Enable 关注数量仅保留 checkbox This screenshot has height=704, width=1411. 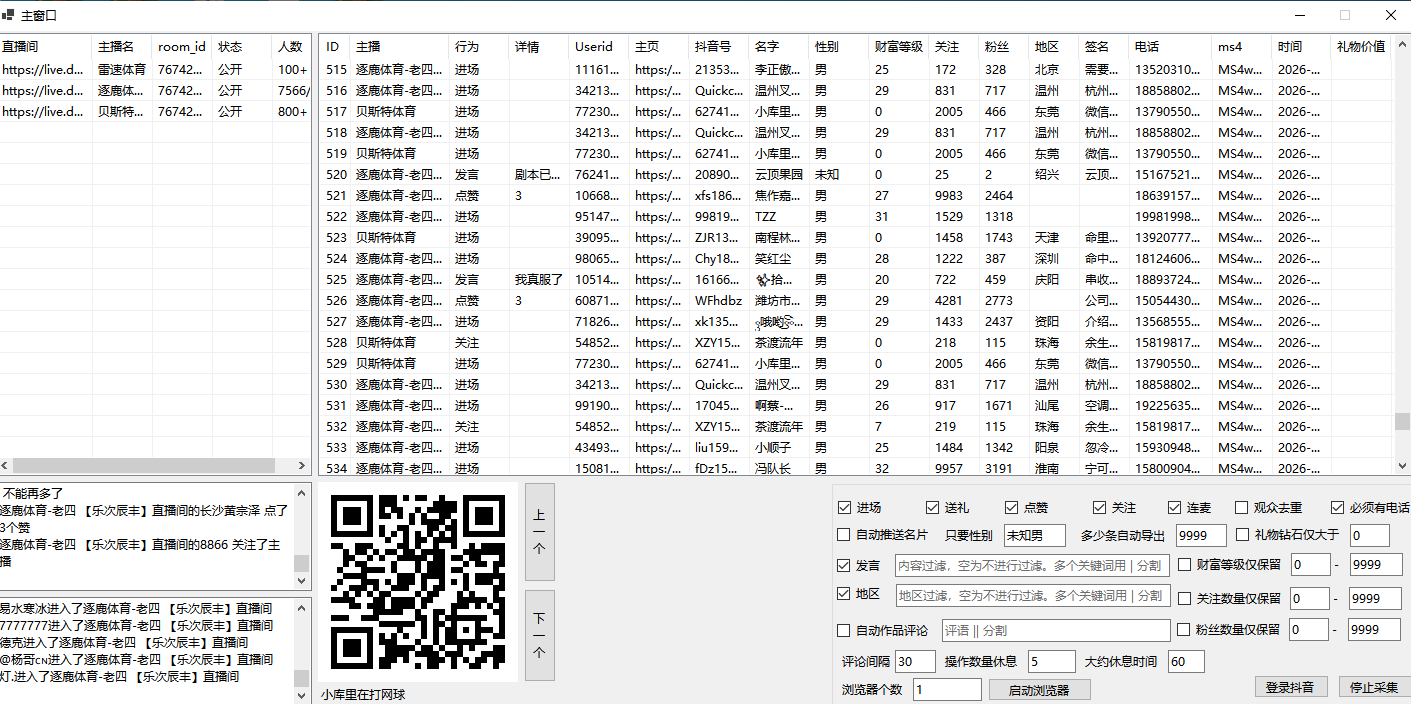tap(1185, 599)
